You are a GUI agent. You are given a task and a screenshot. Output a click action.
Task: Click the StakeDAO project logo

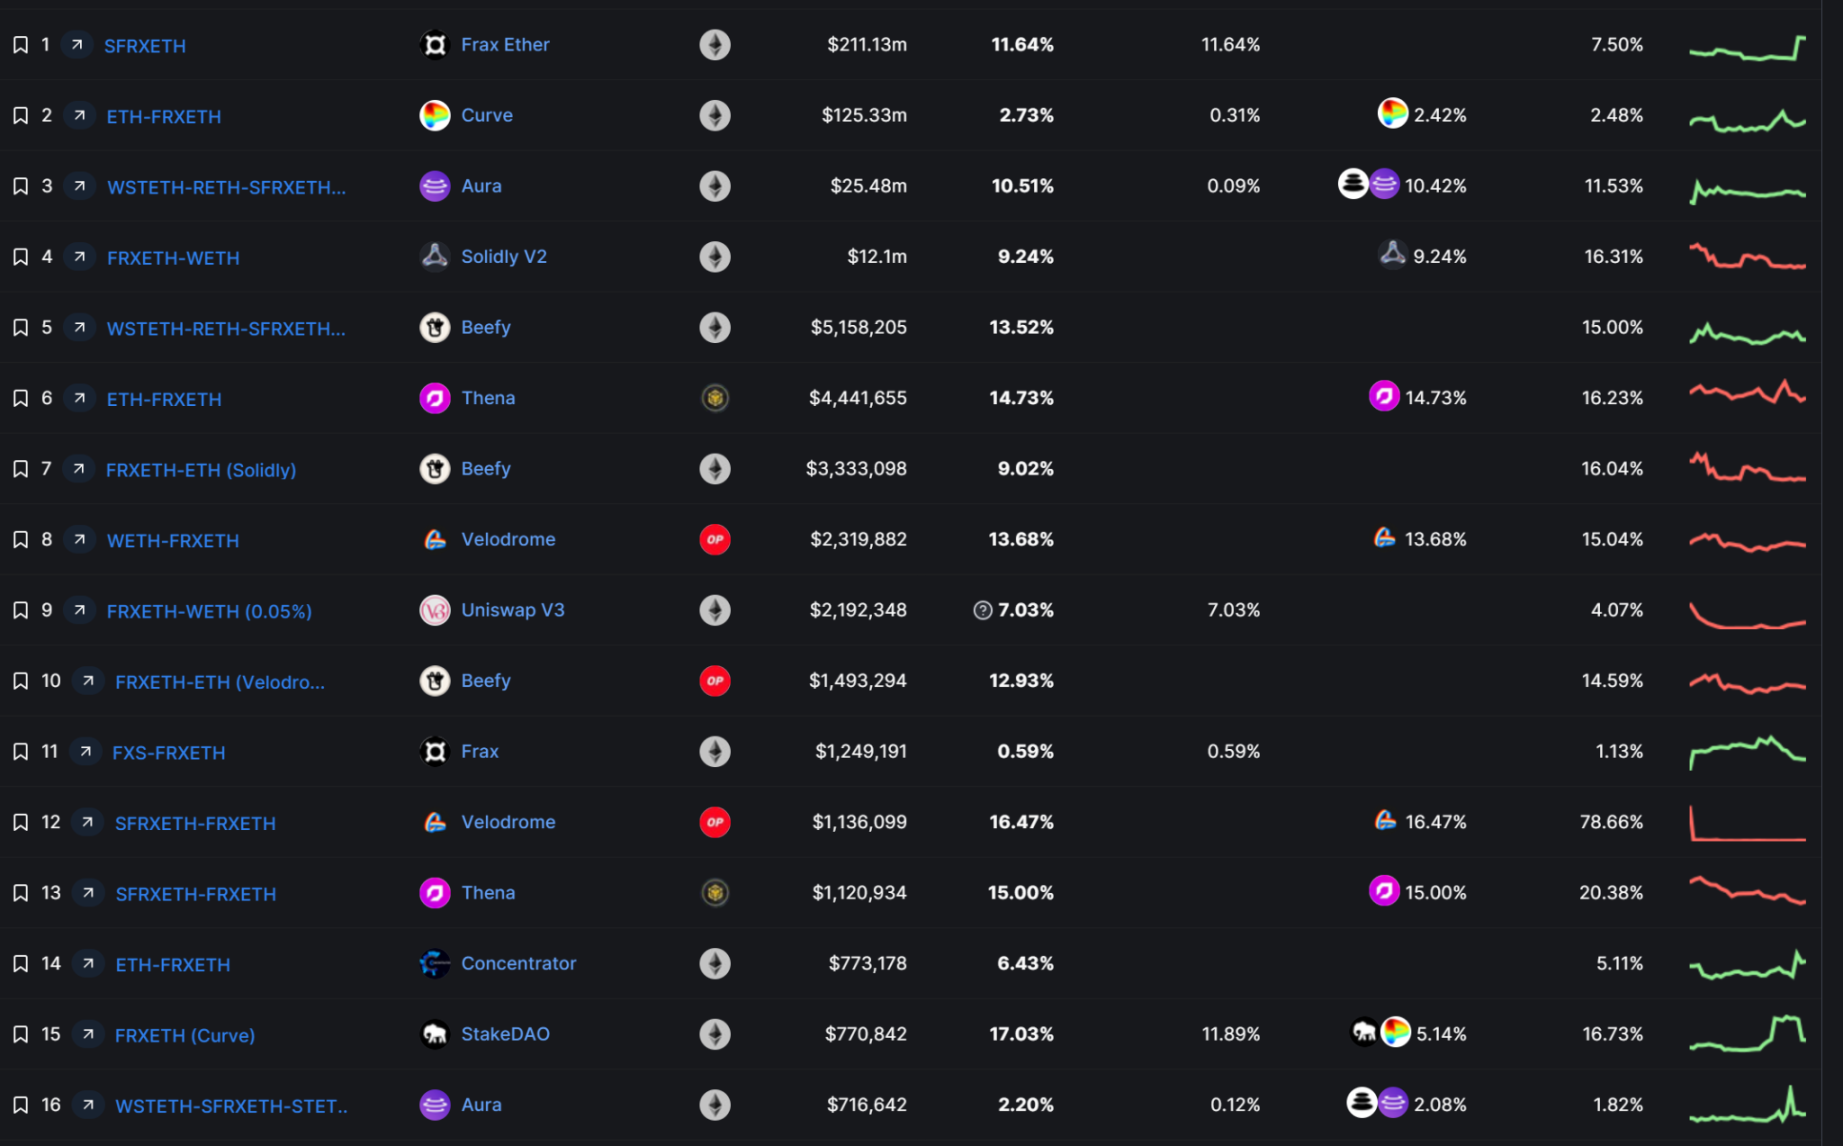click(x=434, y=1034)
